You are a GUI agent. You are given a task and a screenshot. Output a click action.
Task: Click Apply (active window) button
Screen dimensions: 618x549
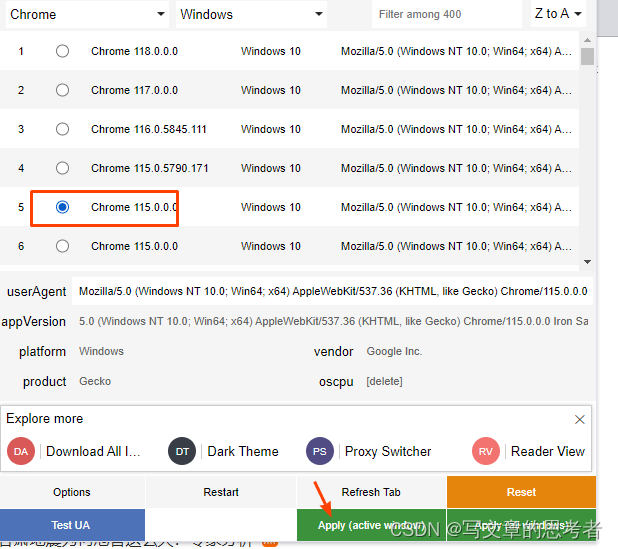pyautogui.click(x=371, y=525)
